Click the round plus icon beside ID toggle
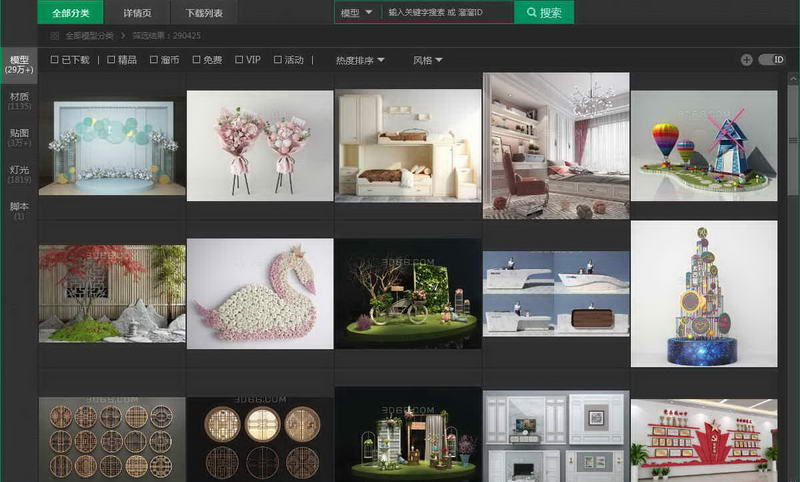The image size is (800, 482). 746,60
